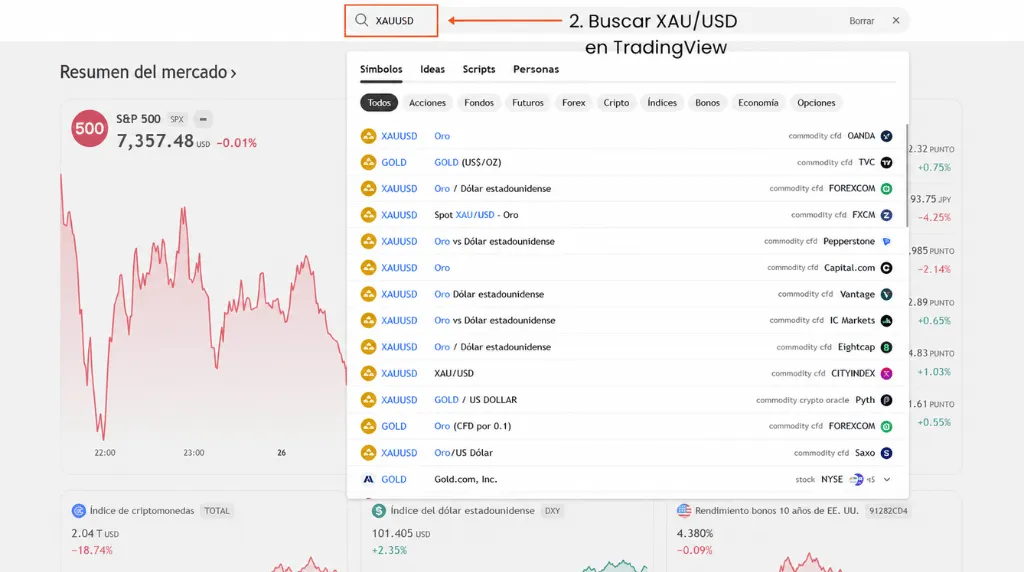This screenshot has height=572, width=1024.
Task: Select GOLD / US DOLLAR Pyth result
Action: (x=627, y=400)
